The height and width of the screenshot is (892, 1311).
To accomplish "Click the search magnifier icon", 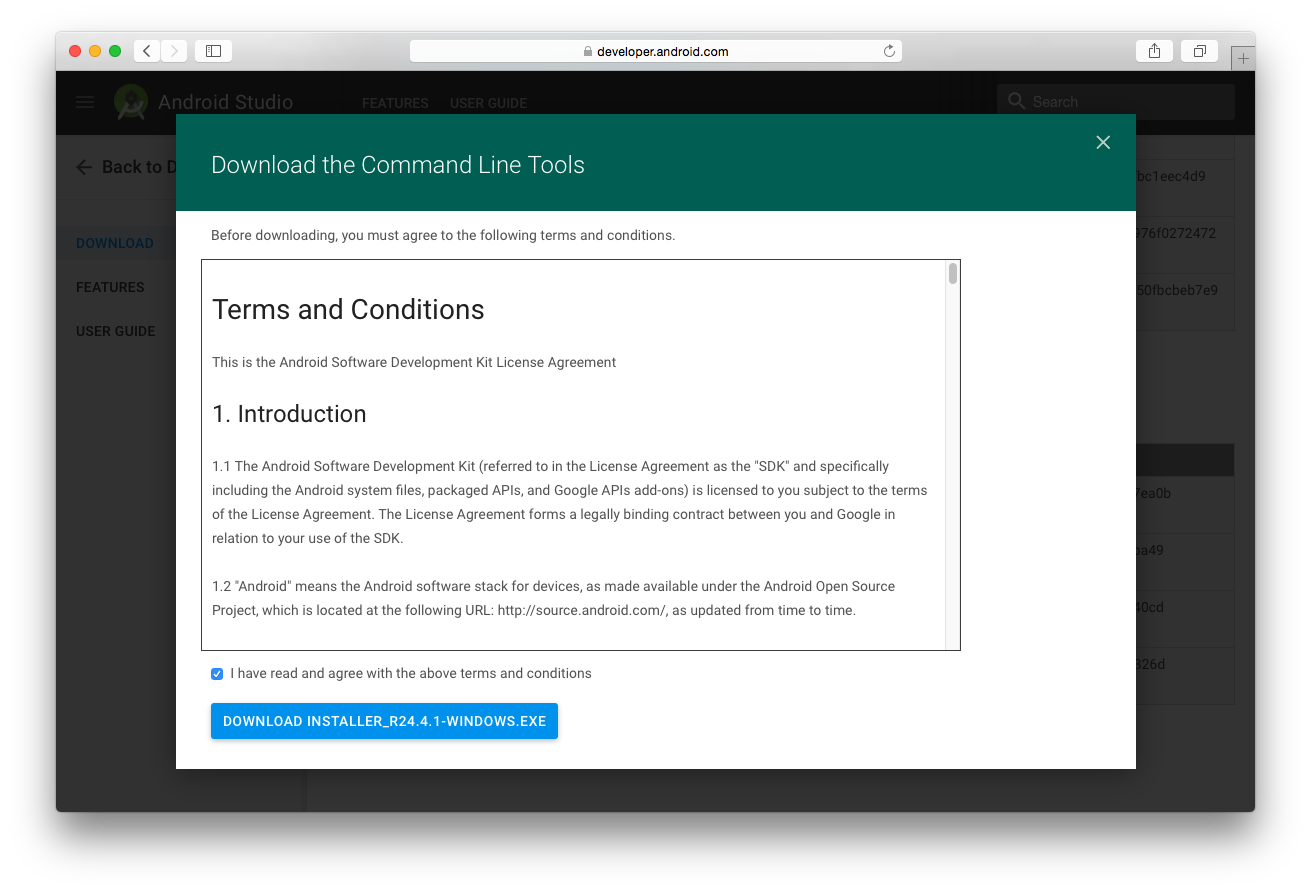I will pyautogui.click(x=1017, y=102).
